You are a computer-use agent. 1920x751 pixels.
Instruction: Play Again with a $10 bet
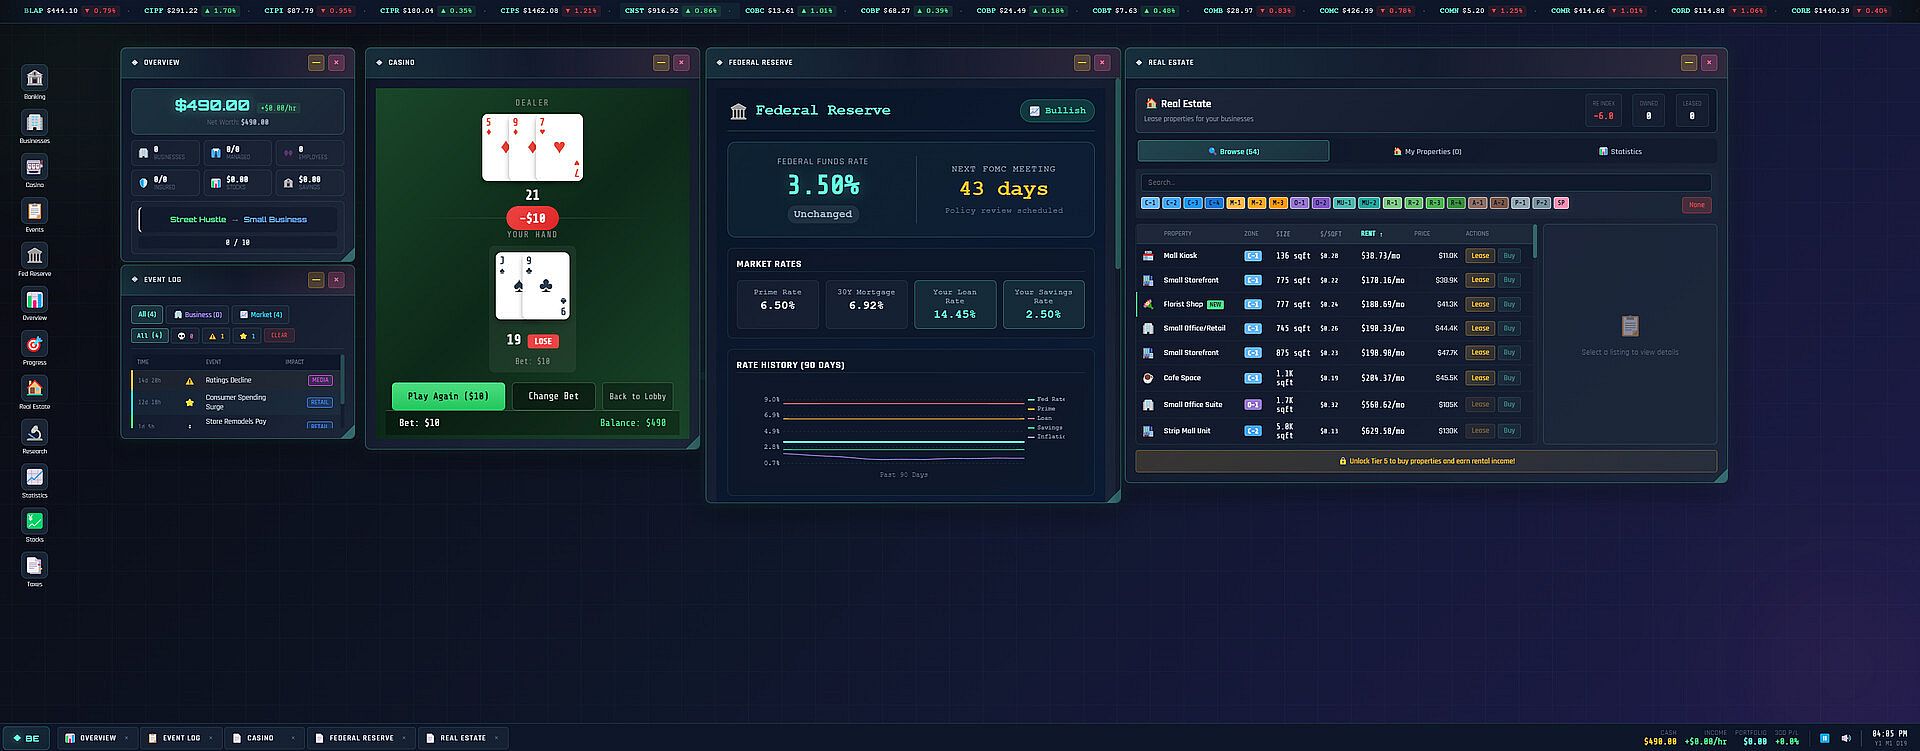coord(449,396)
